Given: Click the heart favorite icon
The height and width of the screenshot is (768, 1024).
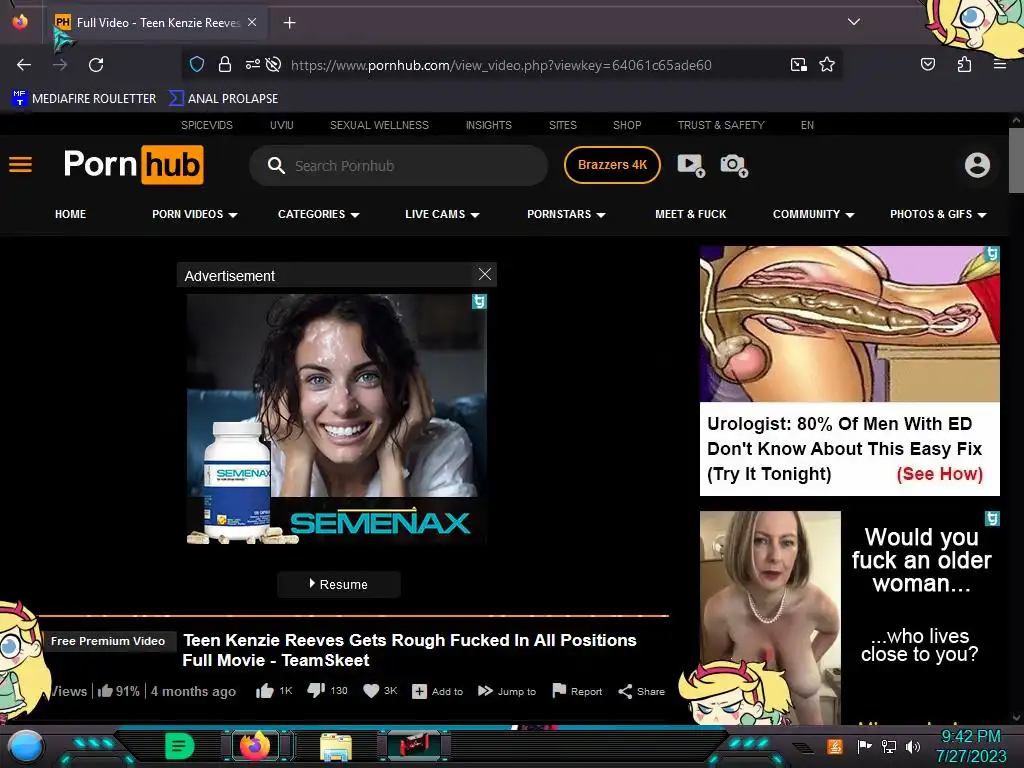Looking at the screenshot, I should point(371,691).
